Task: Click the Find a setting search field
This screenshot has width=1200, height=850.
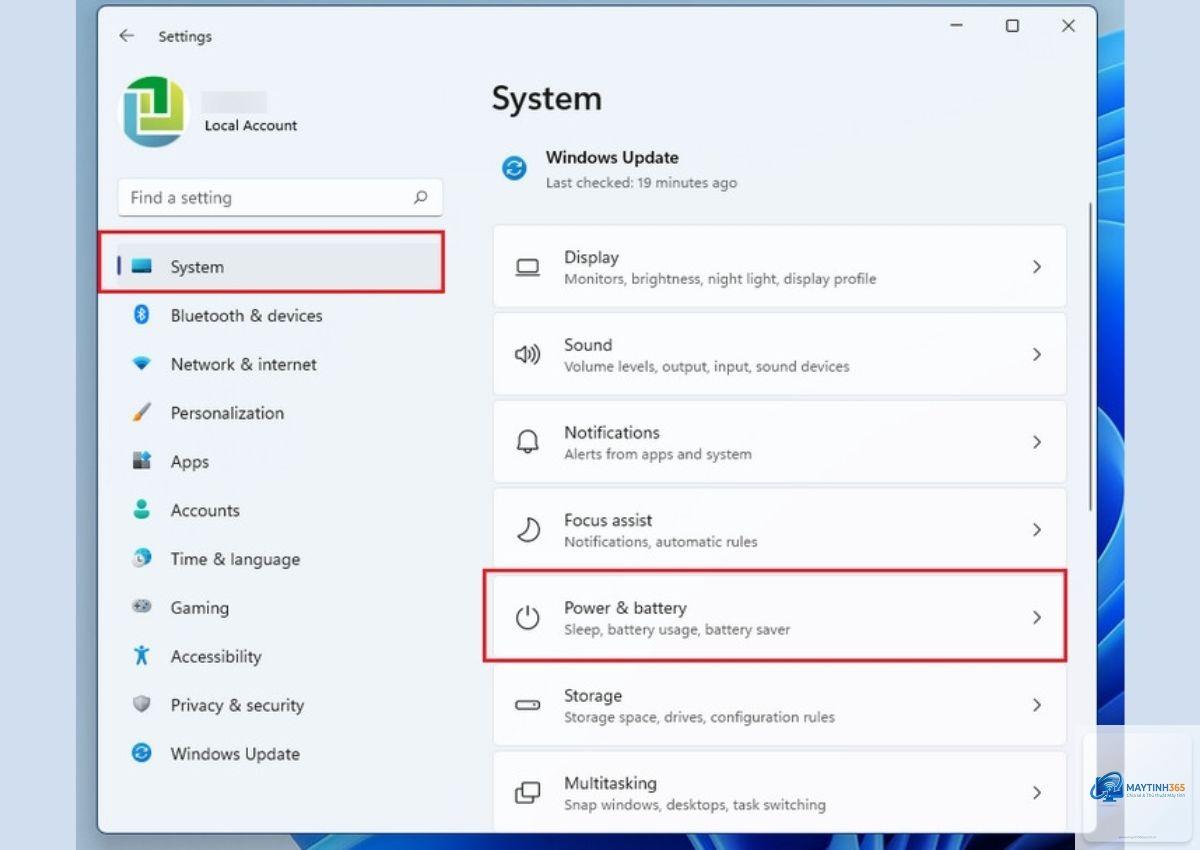Action: (x=280, y=198)
